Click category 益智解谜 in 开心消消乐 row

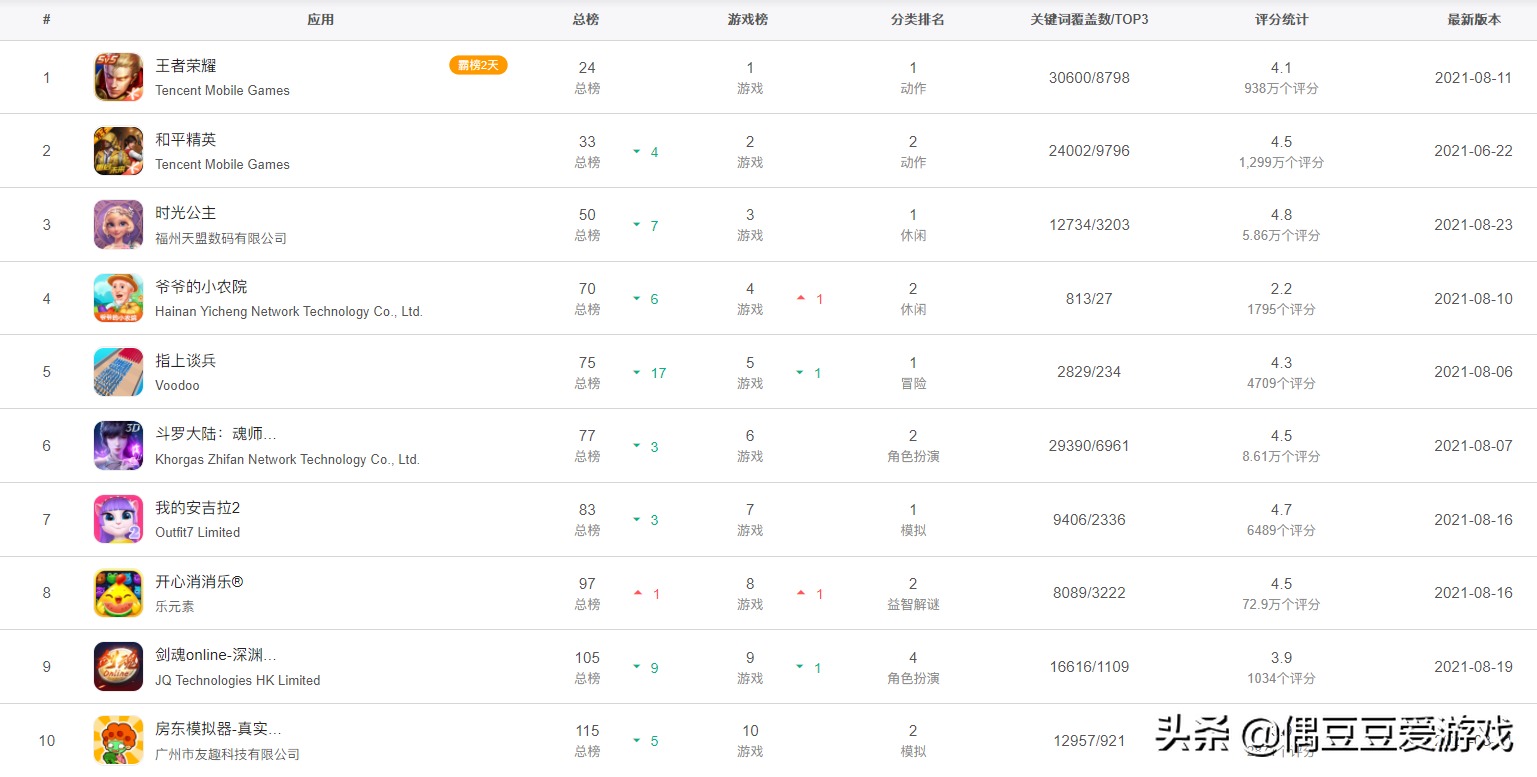coord(913,605)
